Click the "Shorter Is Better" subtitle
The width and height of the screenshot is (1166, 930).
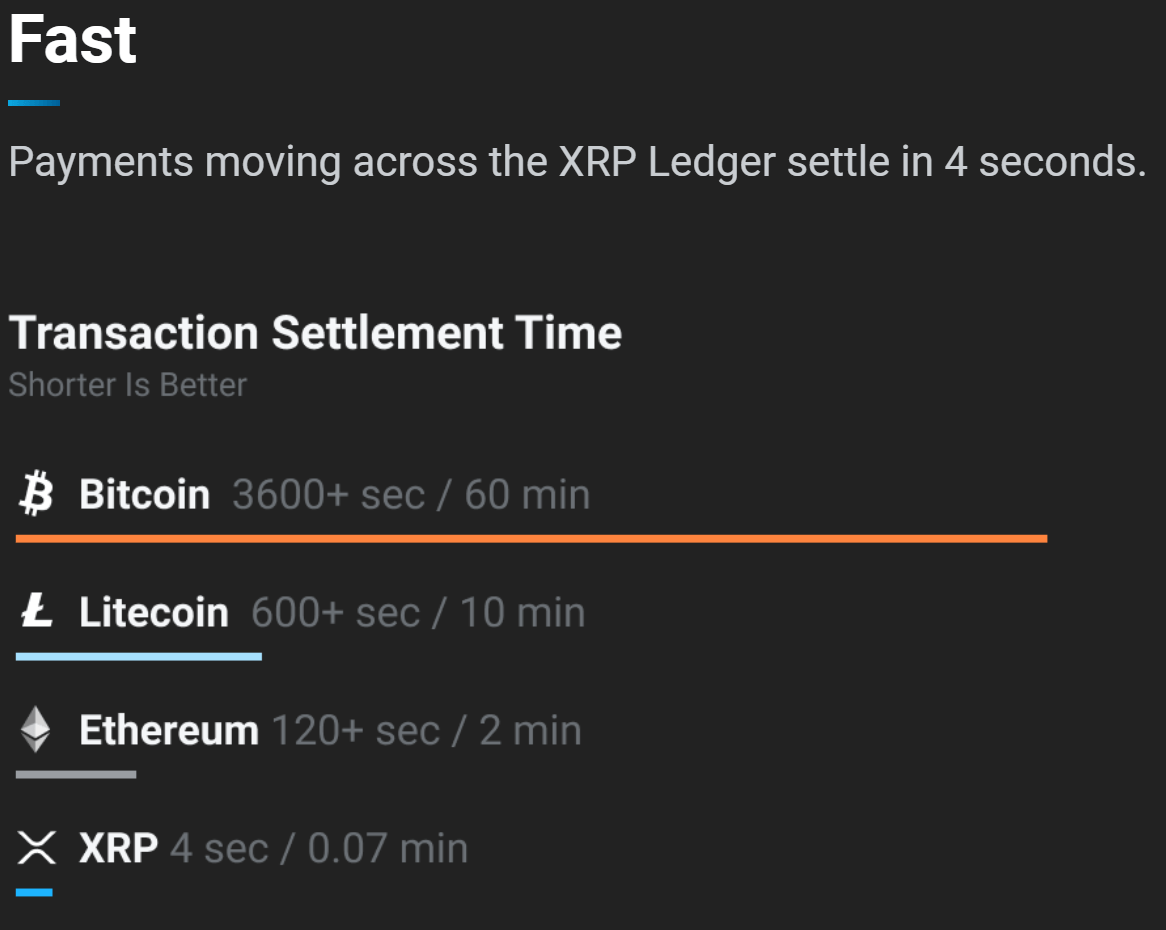(x=127, y=385)
